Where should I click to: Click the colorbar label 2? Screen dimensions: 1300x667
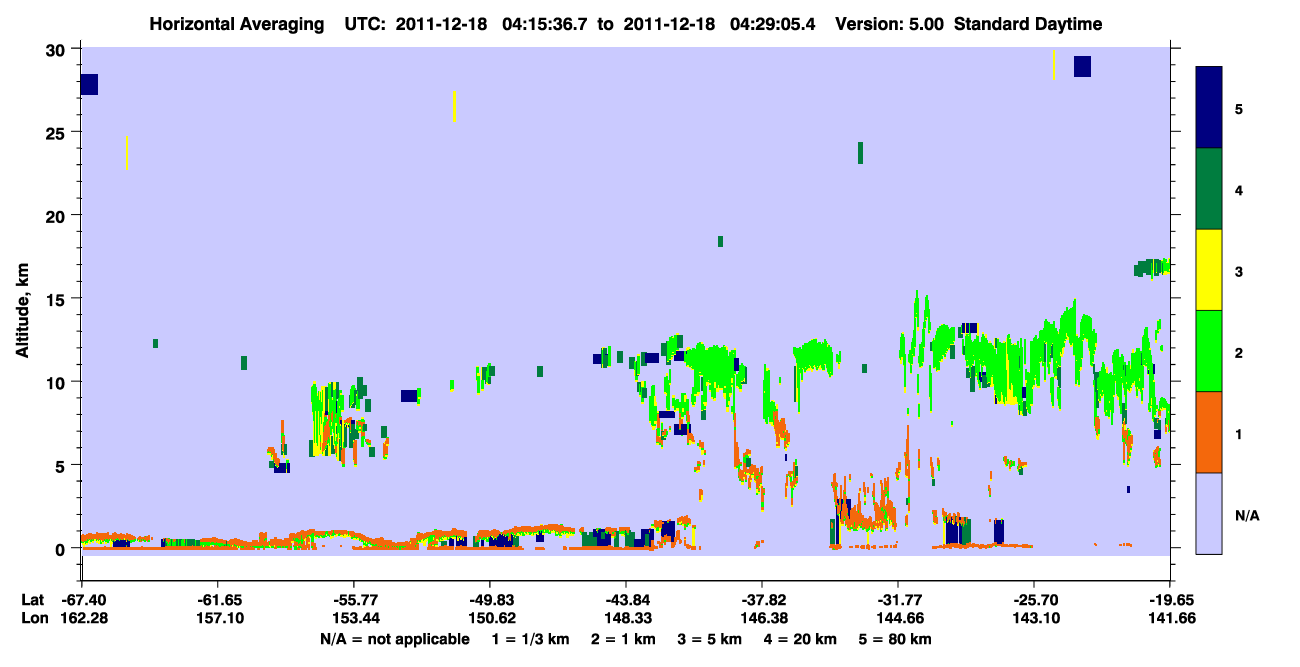pos(1239,352)
